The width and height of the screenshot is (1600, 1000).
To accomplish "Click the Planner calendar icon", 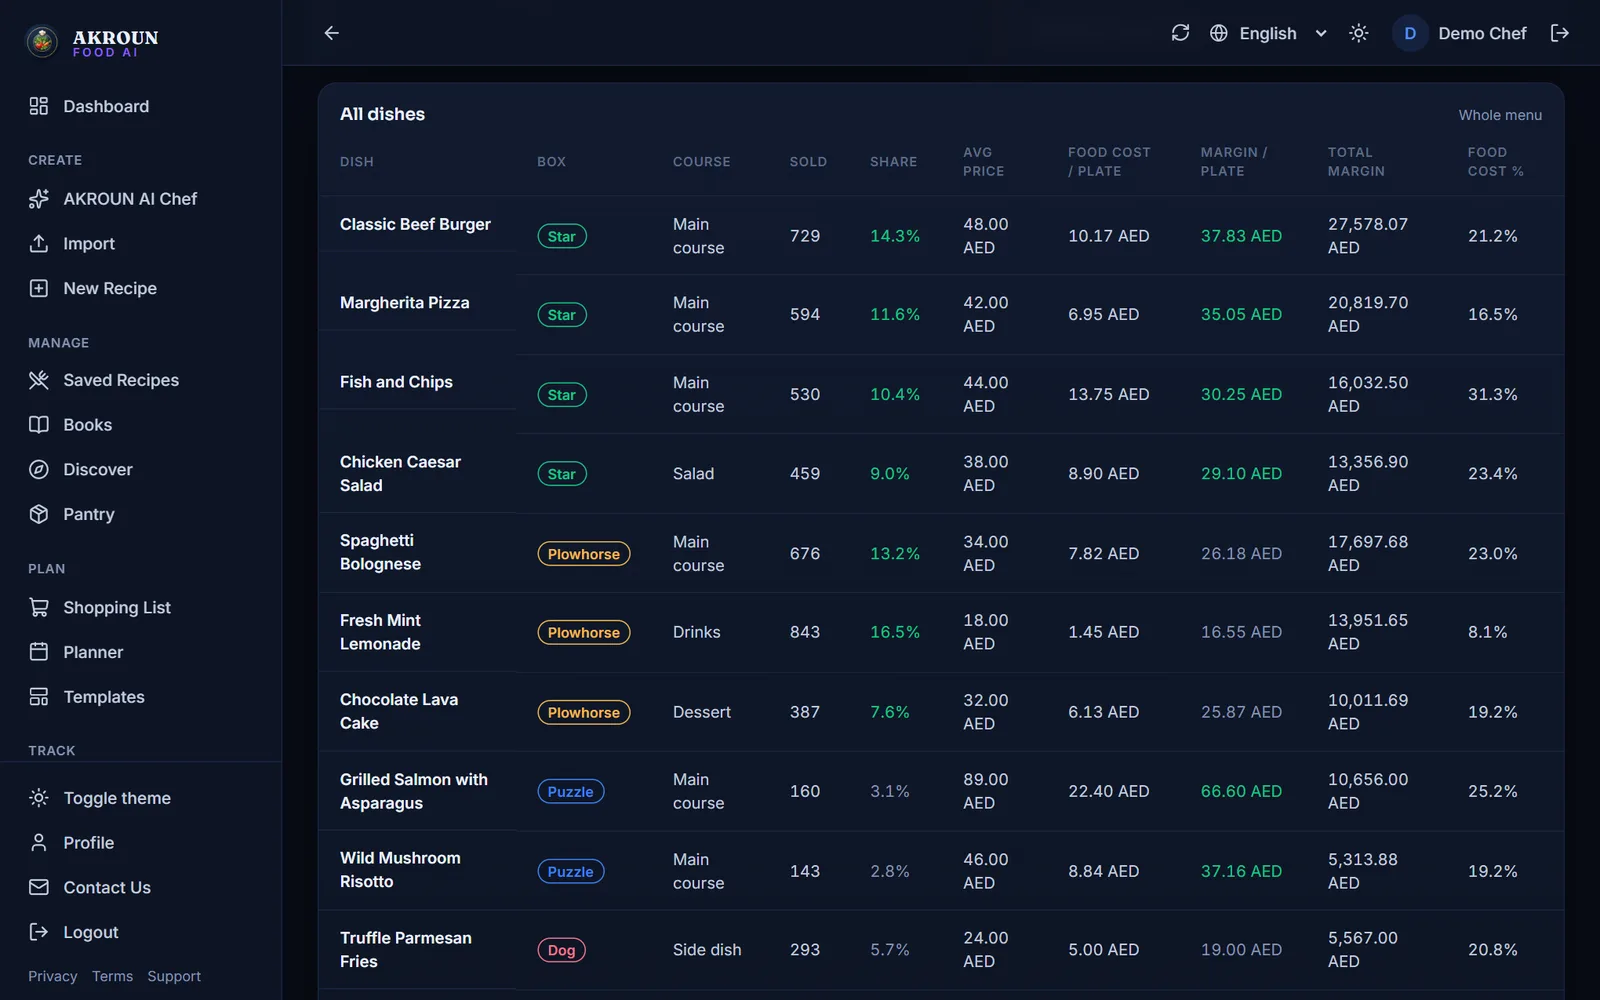I will (39, 652).
